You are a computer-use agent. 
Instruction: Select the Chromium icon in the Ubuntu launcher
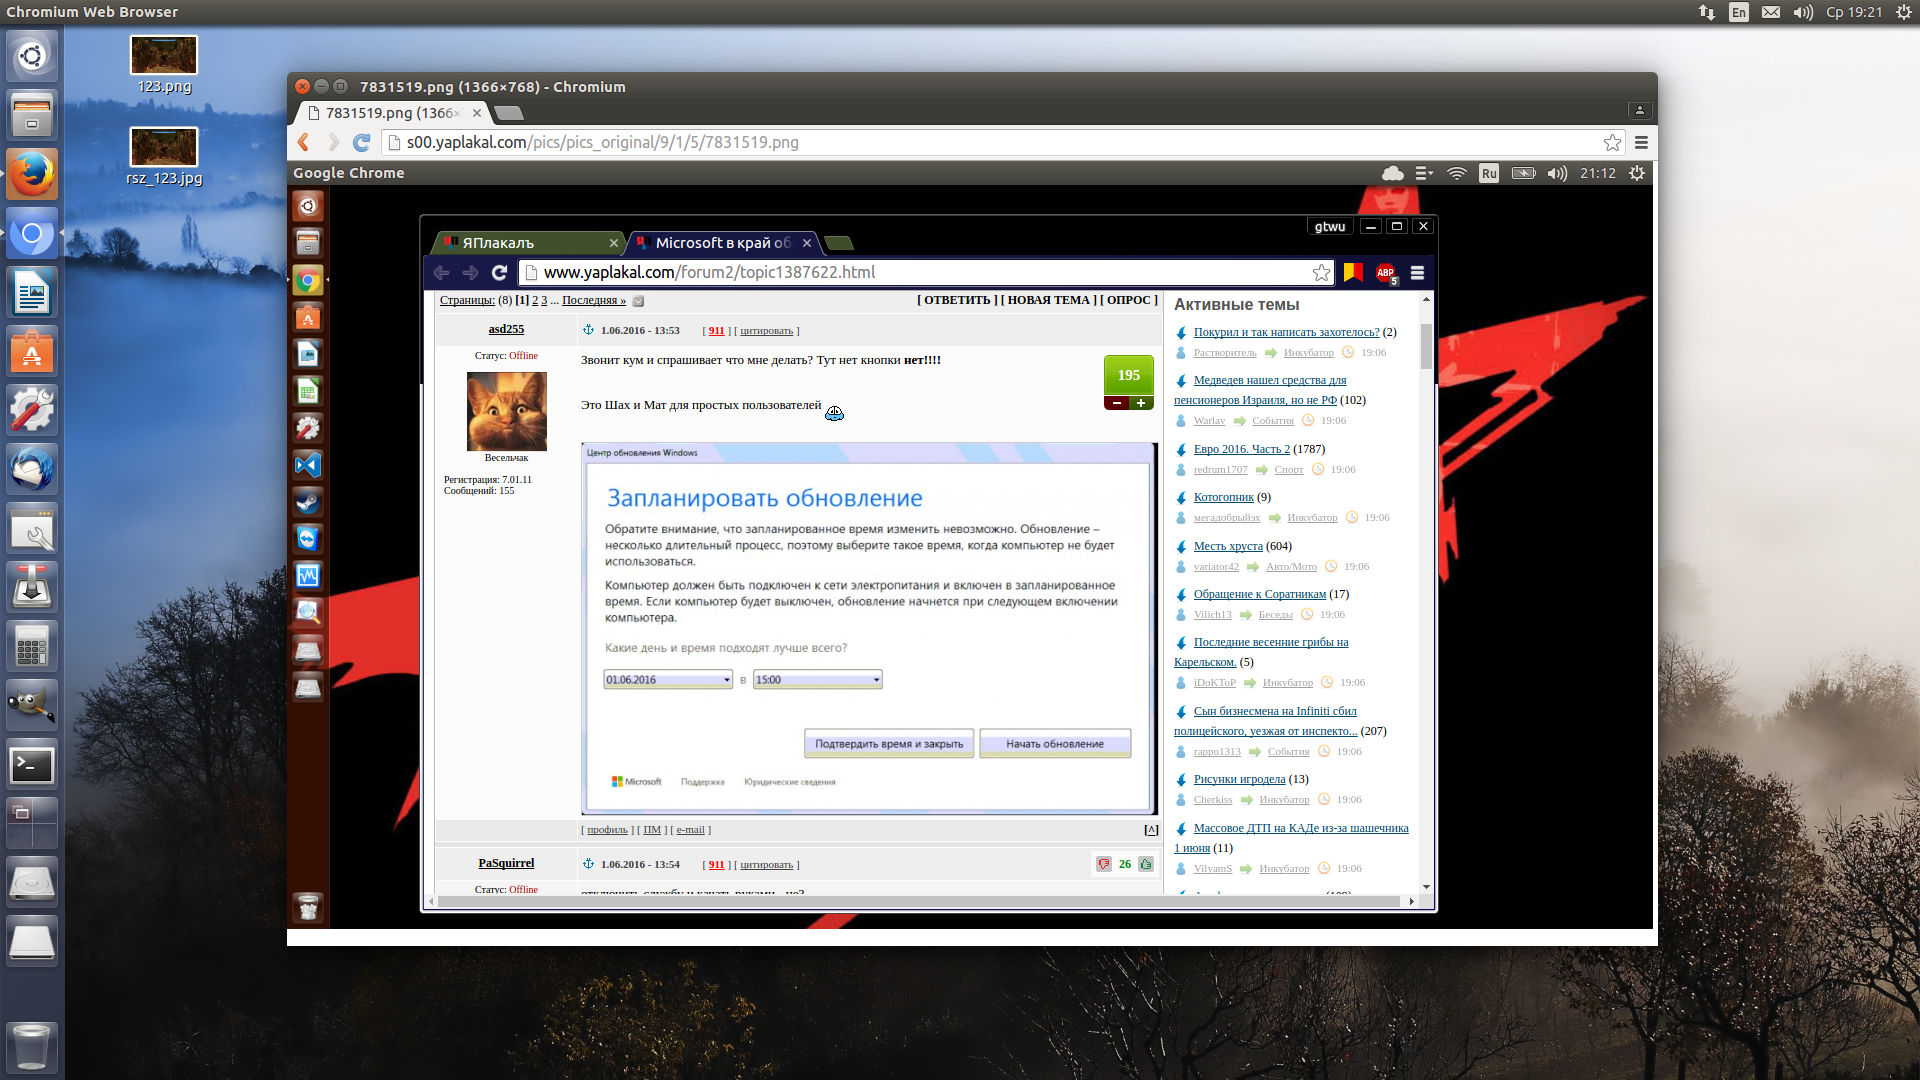(x=32, y=234)
